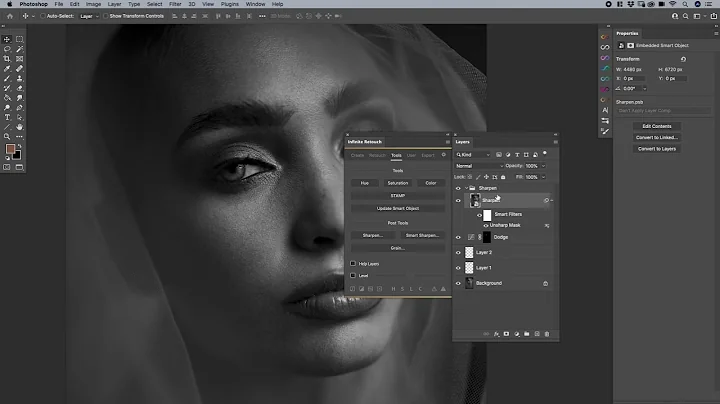Enable Help Layers checkbox
Viewport: 720px width, 404px height.
pyautogui.click(x=353, y=264)
